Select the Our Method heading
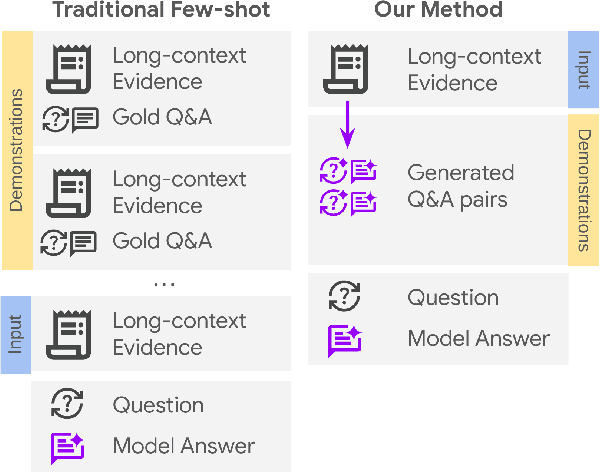Screen dimensions: 600x472 [x=438, y=12]
